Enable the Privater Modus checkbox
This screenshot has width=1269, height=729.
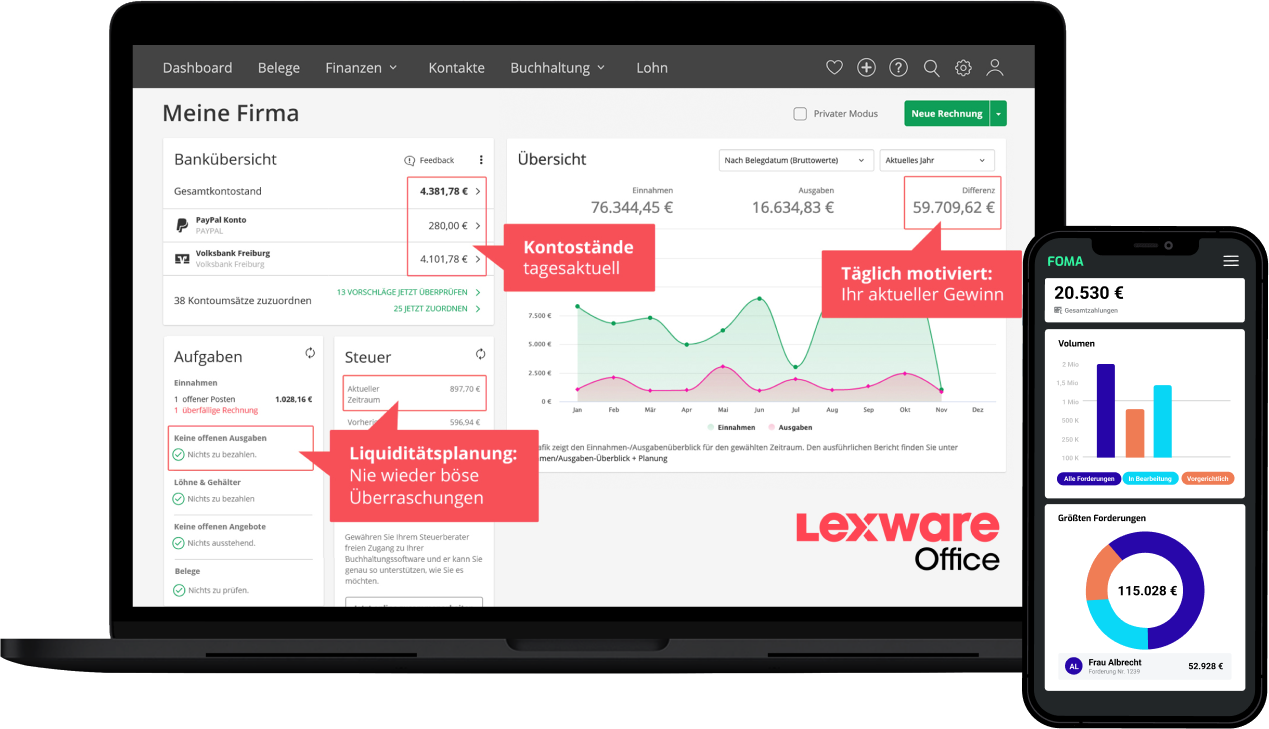click(x=800, y=114)
